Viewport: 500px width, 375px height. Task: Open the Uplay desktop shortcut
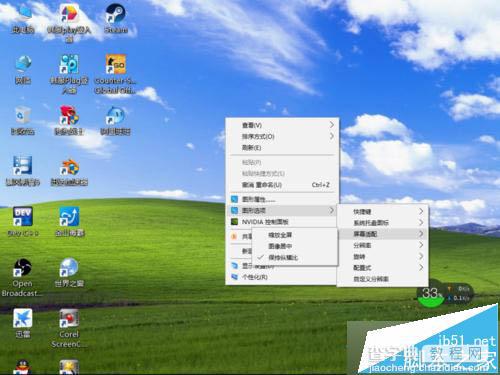pyautogui.click(x=69, y=22)
